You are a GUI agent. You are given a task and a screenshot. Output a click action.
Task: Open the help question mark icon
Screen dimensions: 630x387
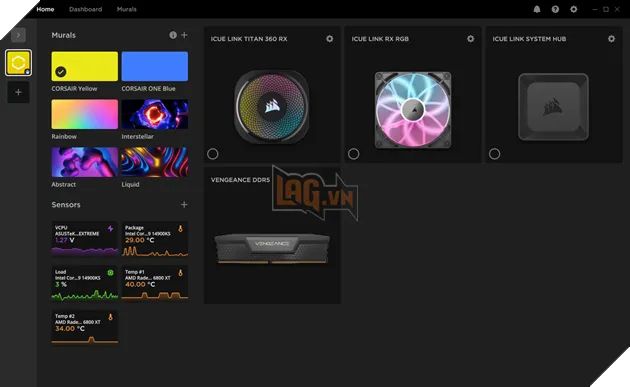point(555,9)
